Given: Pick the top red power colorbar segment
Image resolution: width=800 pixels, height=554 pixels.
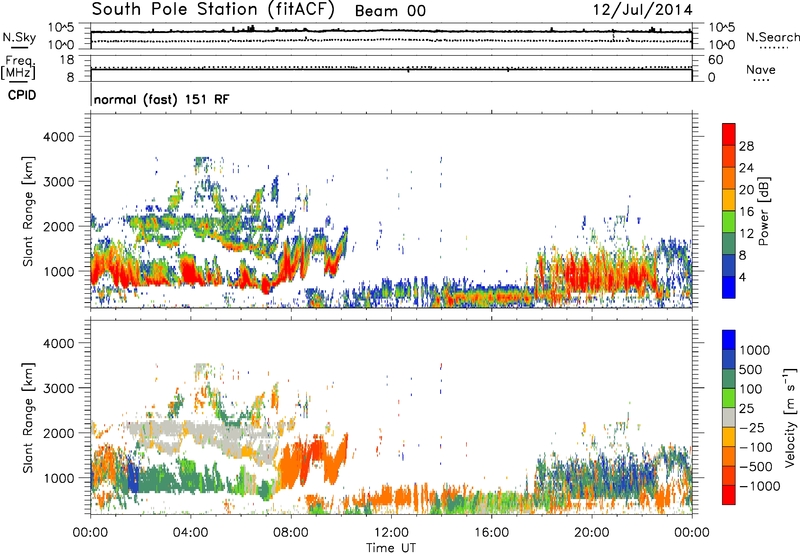Looking at the screenshot, I should pyautogui.click(x=729, y=135).
